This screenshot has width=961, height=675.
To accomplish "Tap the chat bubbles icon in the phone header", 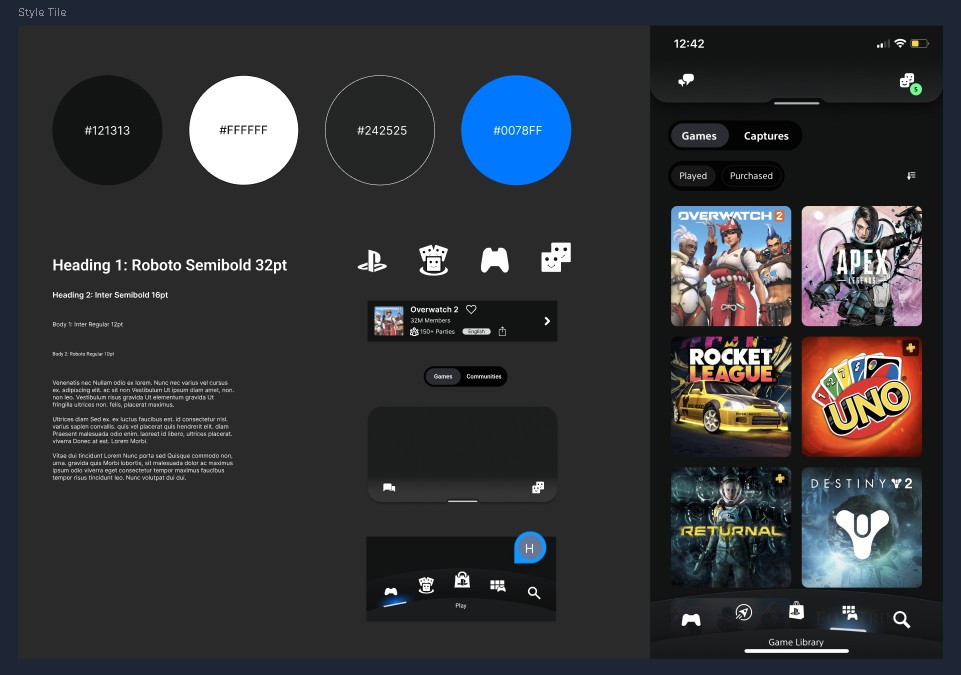I will pos(686,80).
